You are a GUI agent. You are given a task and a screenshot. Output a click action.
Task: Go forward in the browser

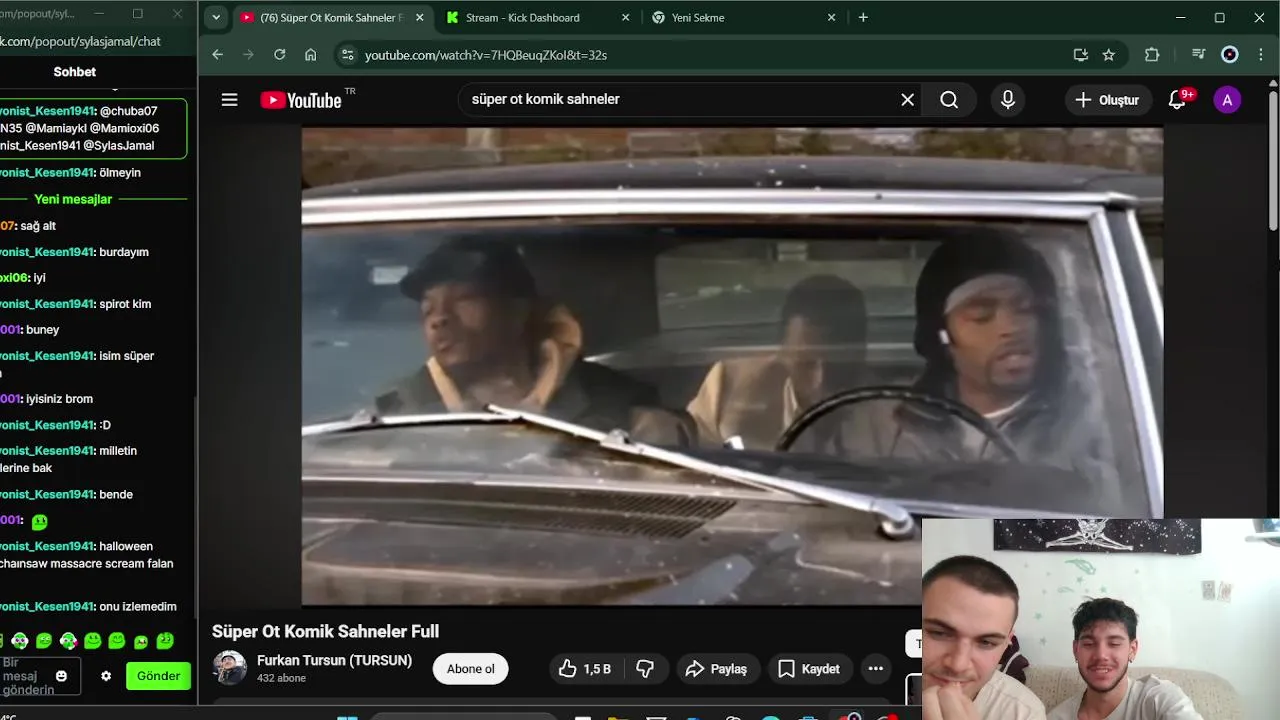[x=249, y=55]
